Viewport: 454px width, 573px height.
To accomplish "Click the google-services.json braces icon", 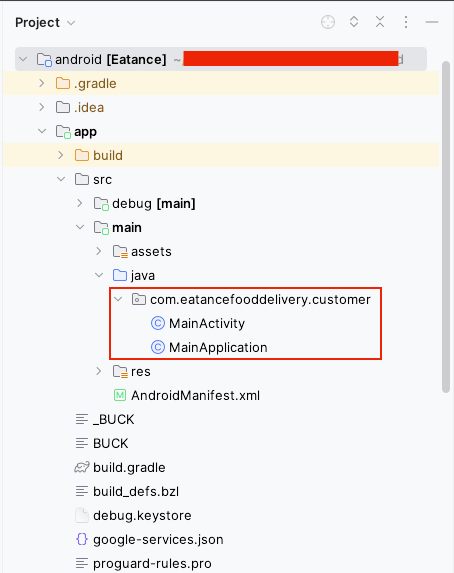I will click(x=82, y=539).
